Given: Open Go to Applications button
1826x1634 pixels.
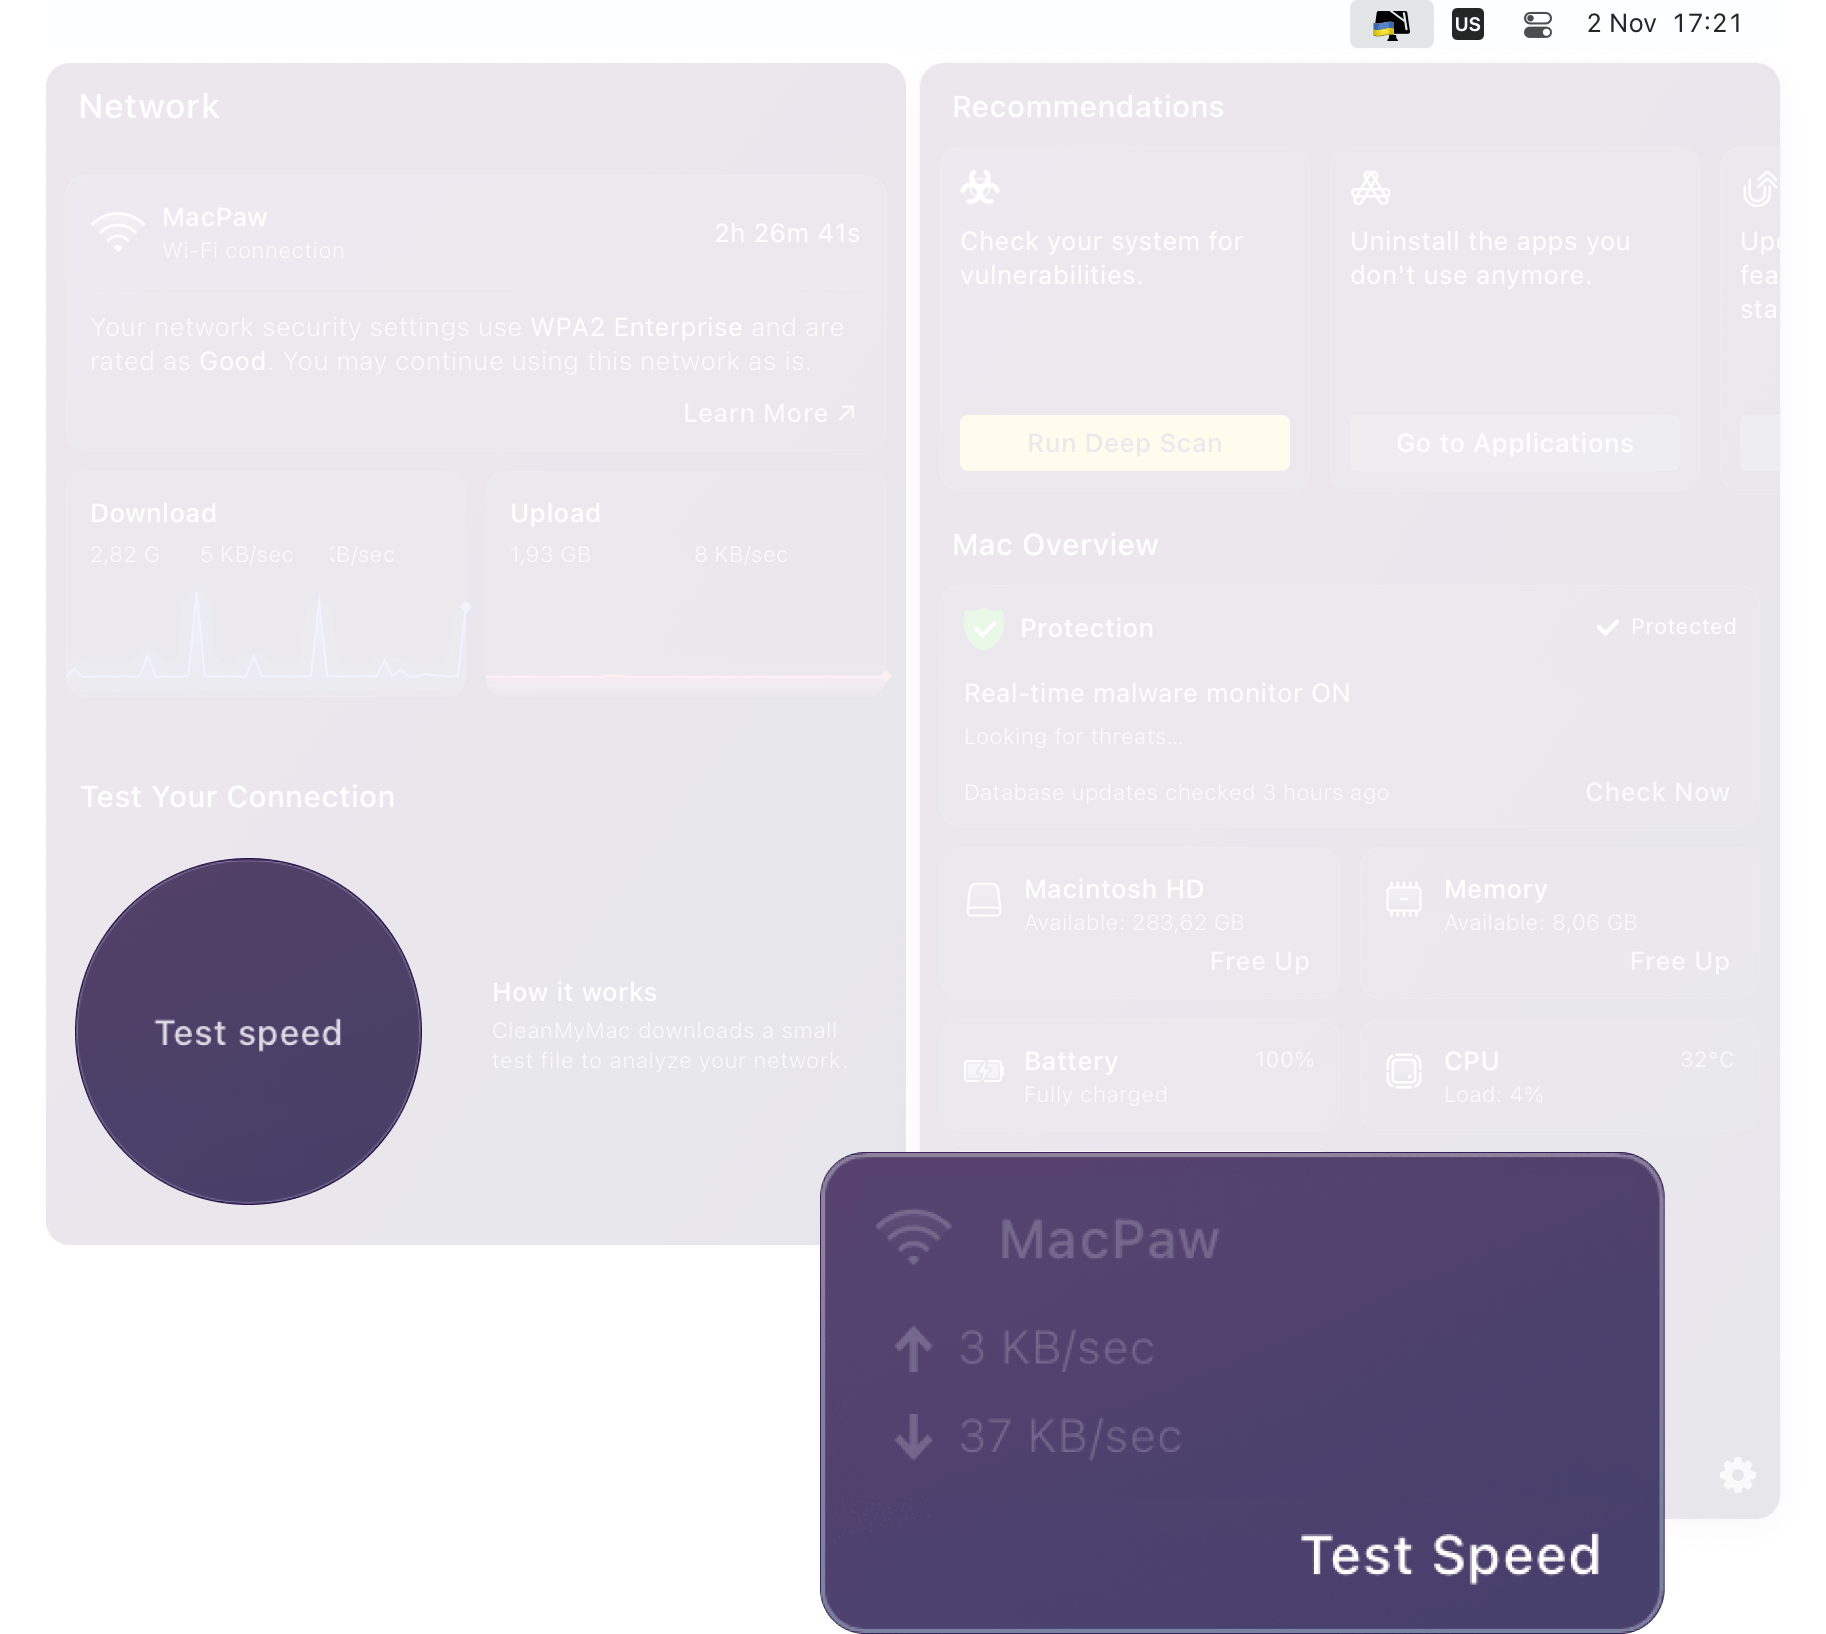Looking at the screenshot, I should [x=1514, y=443].
